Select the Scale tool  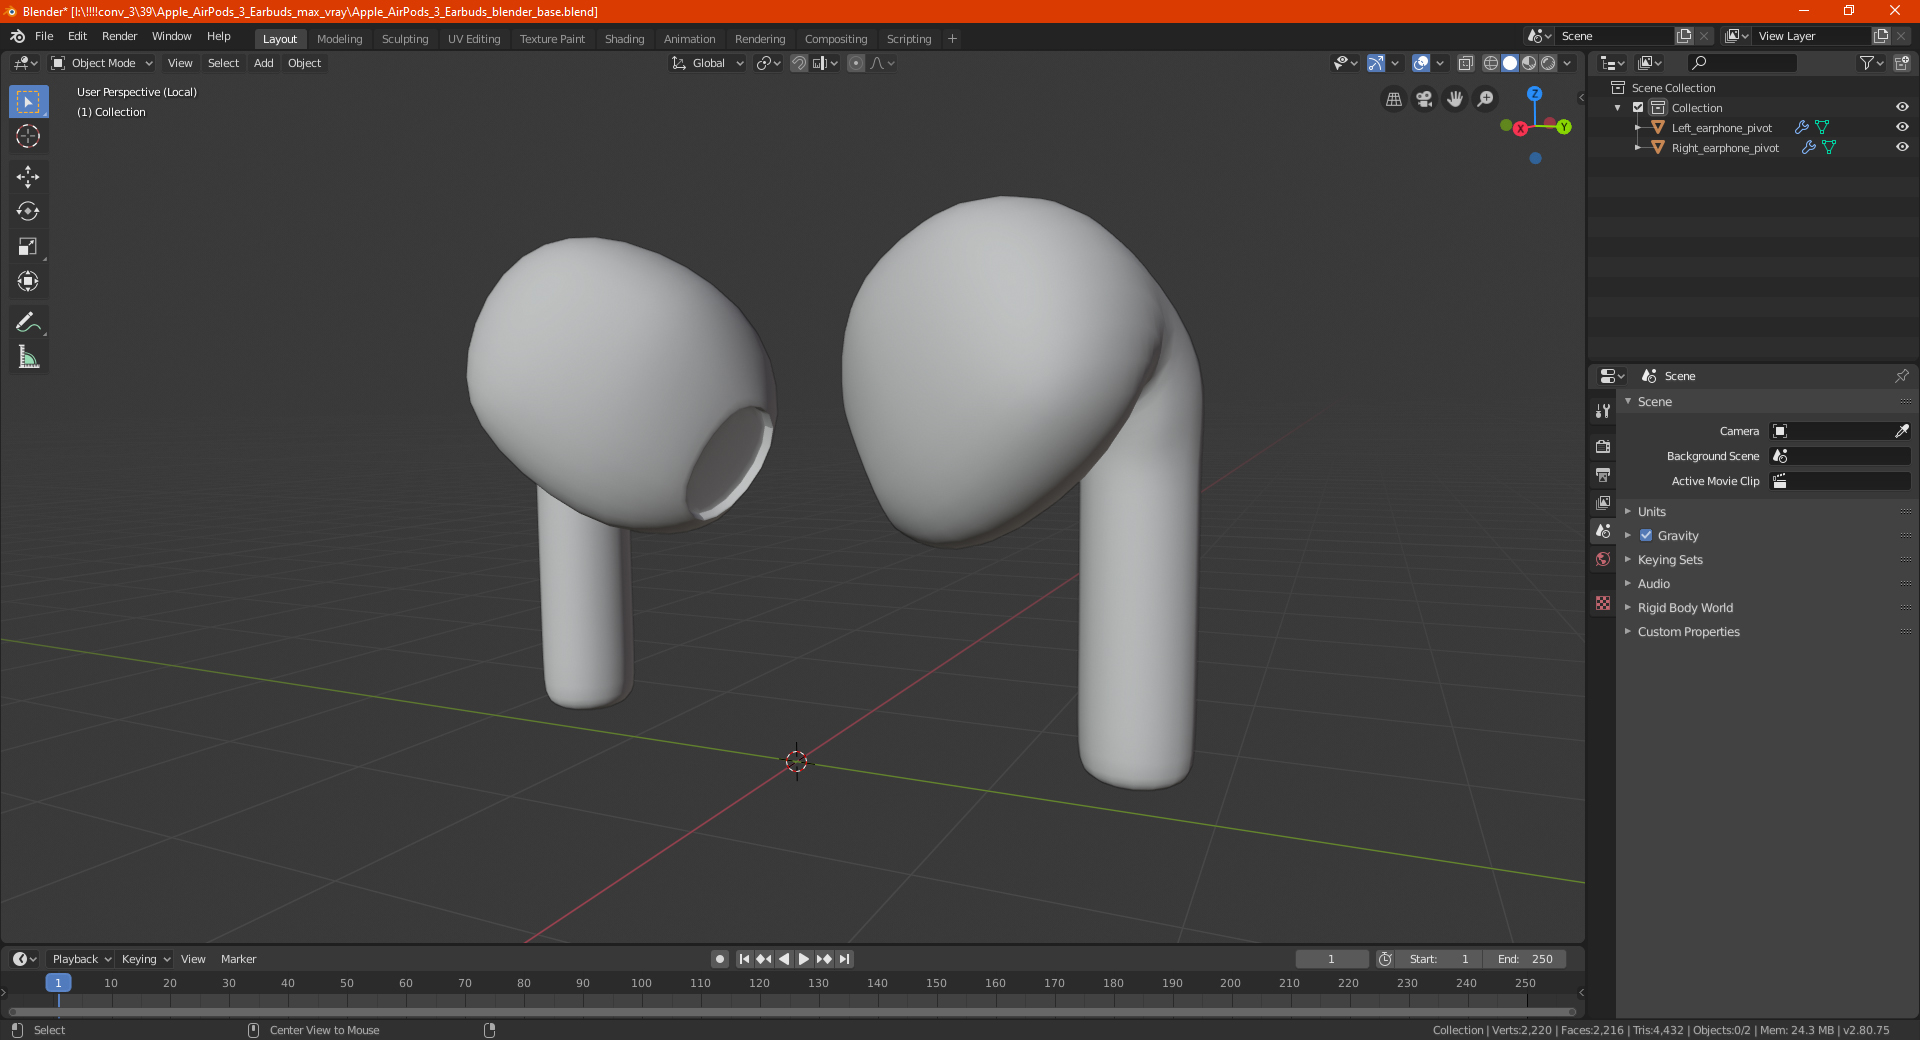coord(28,246)
